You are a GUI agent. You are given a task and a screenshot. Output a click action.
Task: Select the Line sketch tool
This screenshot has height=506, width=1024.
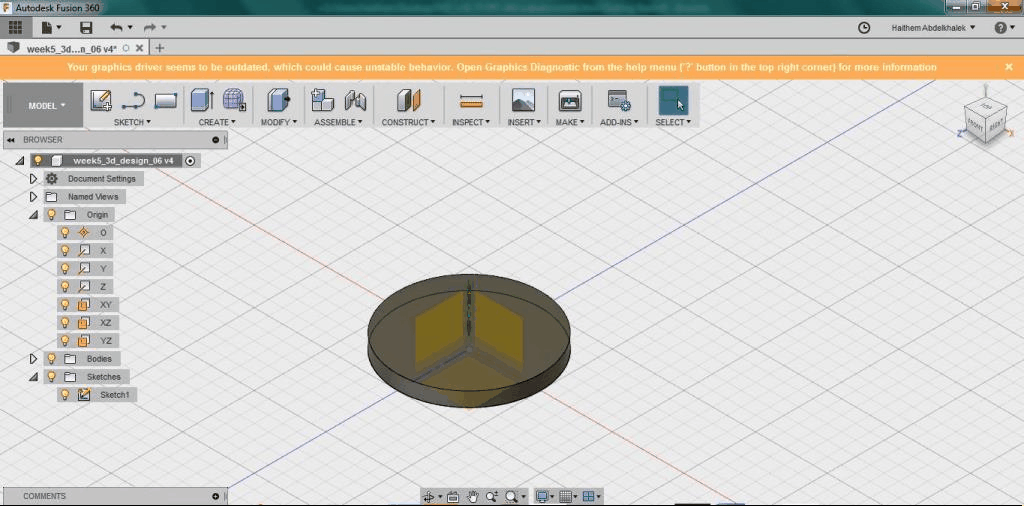pyautogui.click(x=133, y=101)
